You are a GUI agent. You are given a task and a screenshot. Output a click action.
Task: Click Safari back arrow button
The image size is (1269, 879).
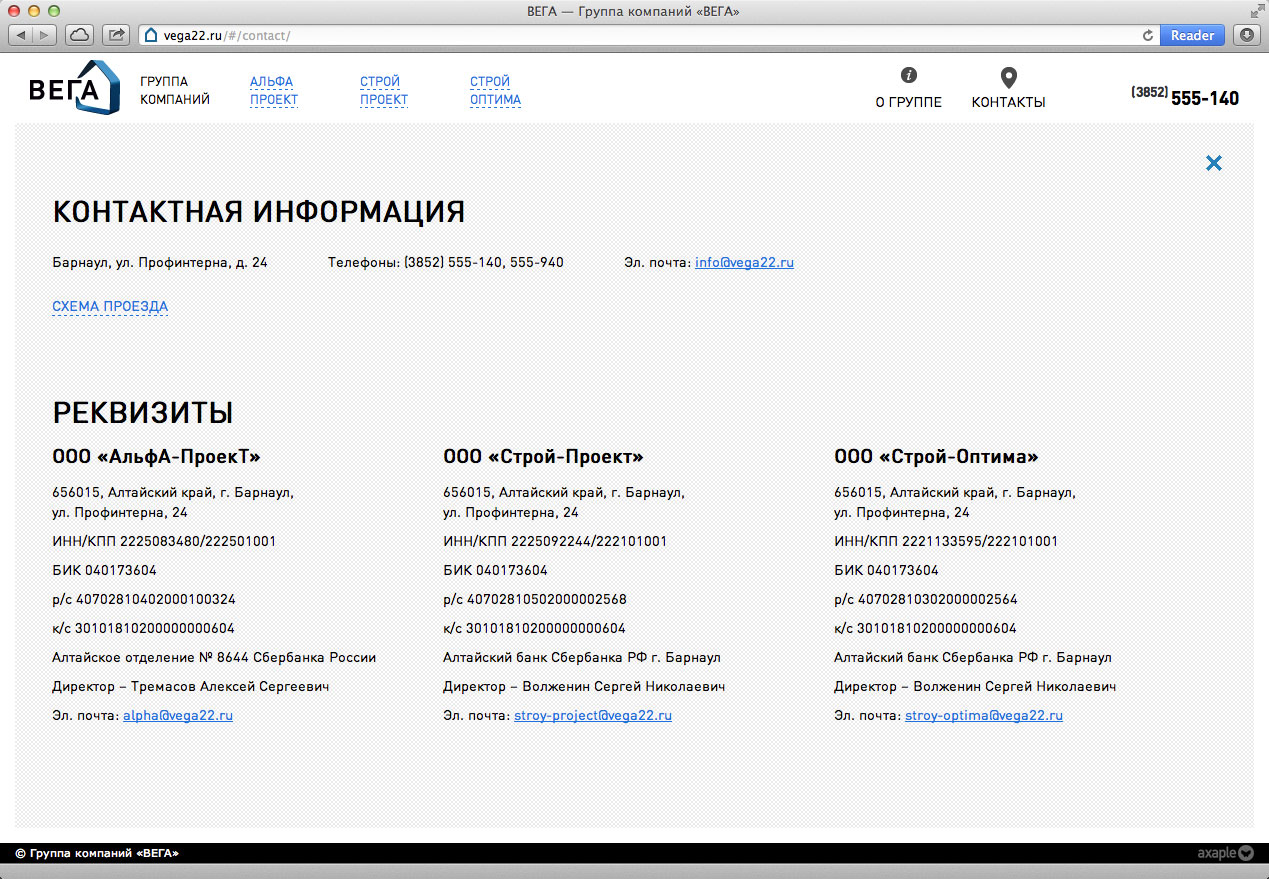(x=21, y=35)
